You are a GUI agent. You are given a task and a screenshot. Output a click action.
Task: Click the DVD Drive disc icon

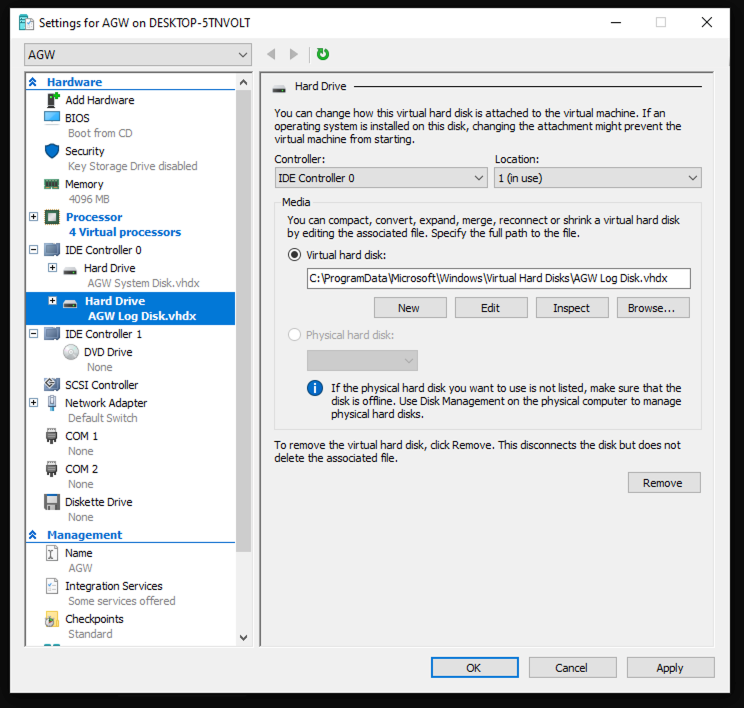(x=71, y=352)
